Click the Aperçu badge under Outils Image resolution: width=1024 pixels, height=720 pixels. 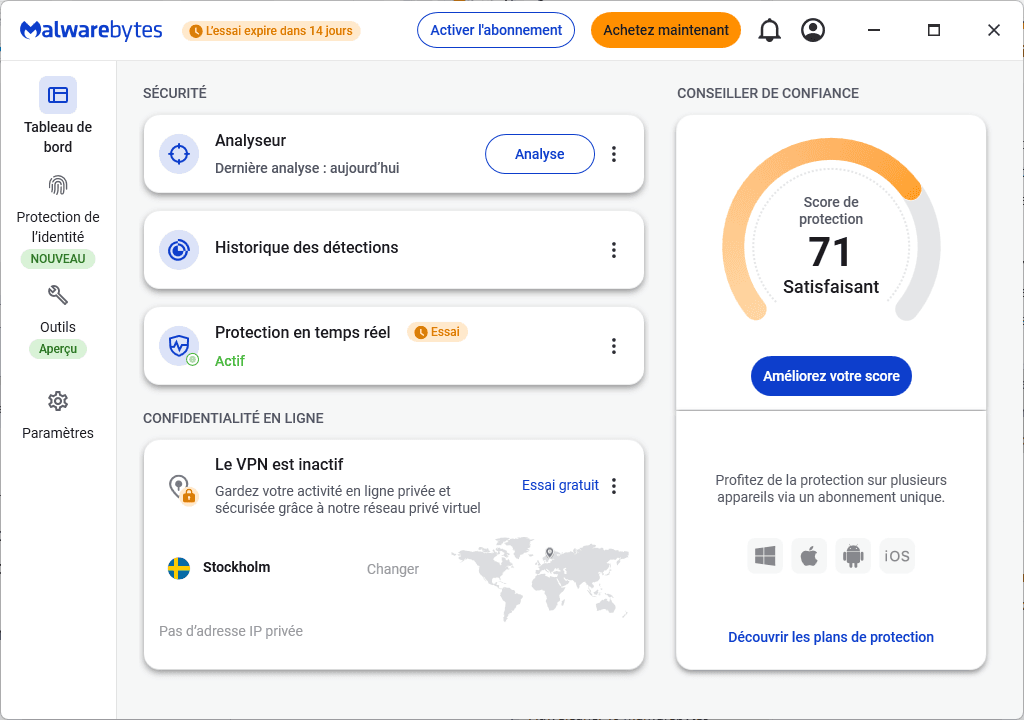click(57, 349)
